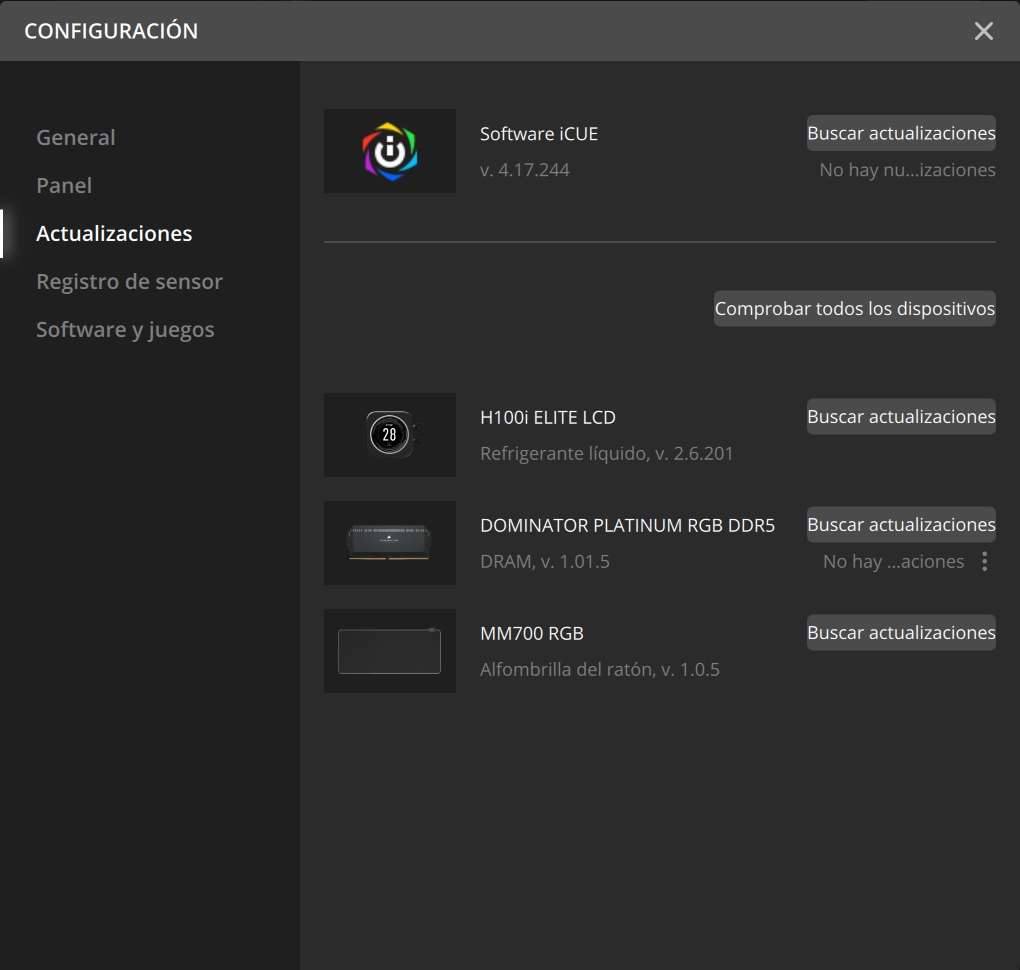Search updates for DOMINATOR PLATINUM RGB DDR5

click(x=901, y=524)
